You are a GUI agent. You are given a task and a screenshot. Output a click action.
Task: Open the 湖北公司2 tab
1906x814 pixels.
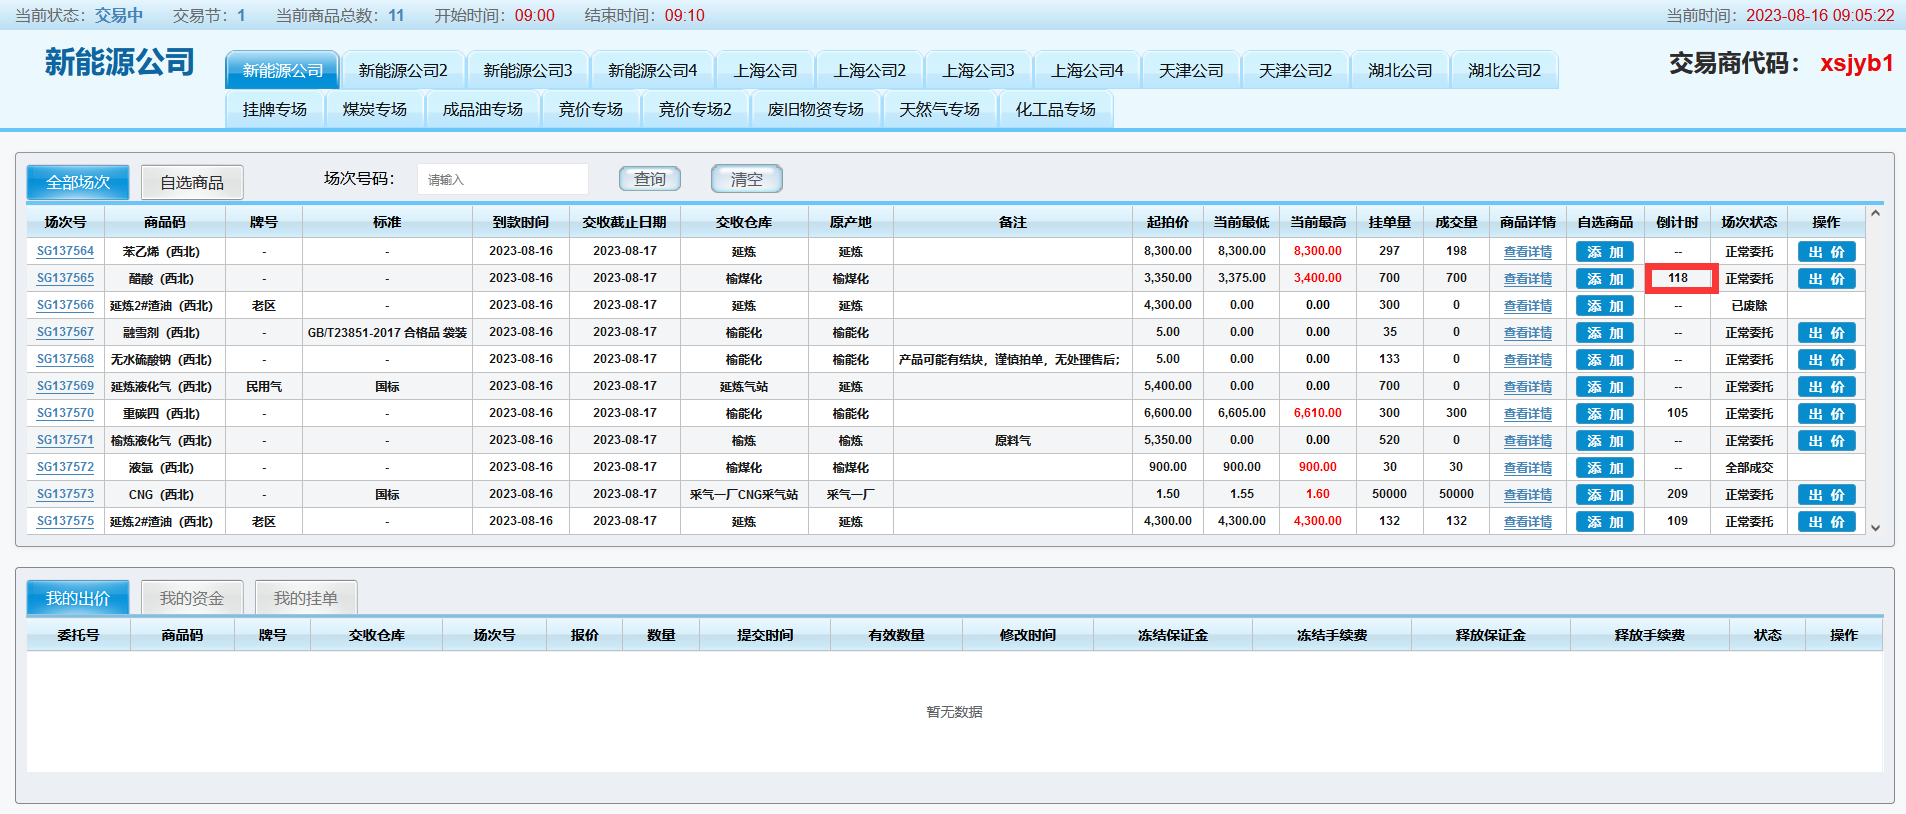point(1504,70)
